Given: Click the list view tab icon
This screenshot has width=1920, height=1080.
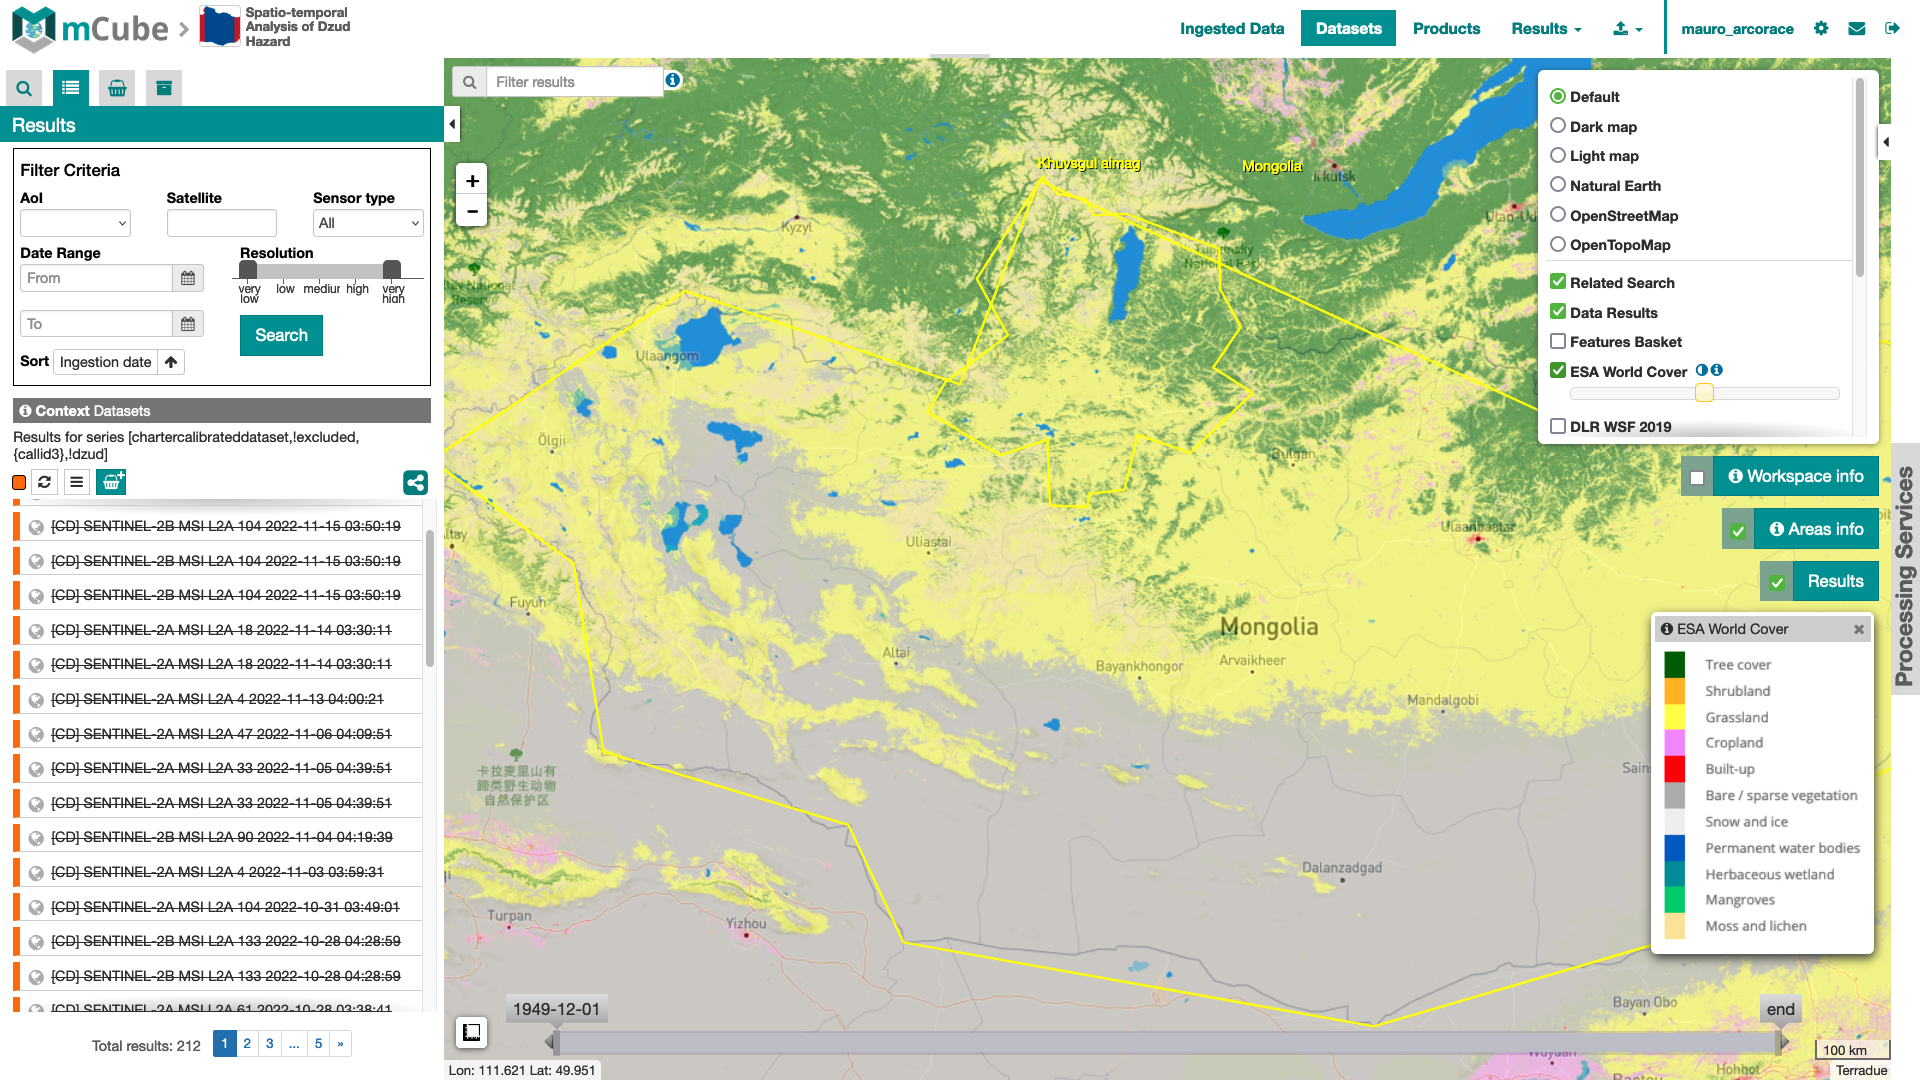Looking at the screenshot, I should [x=70, y=88].
